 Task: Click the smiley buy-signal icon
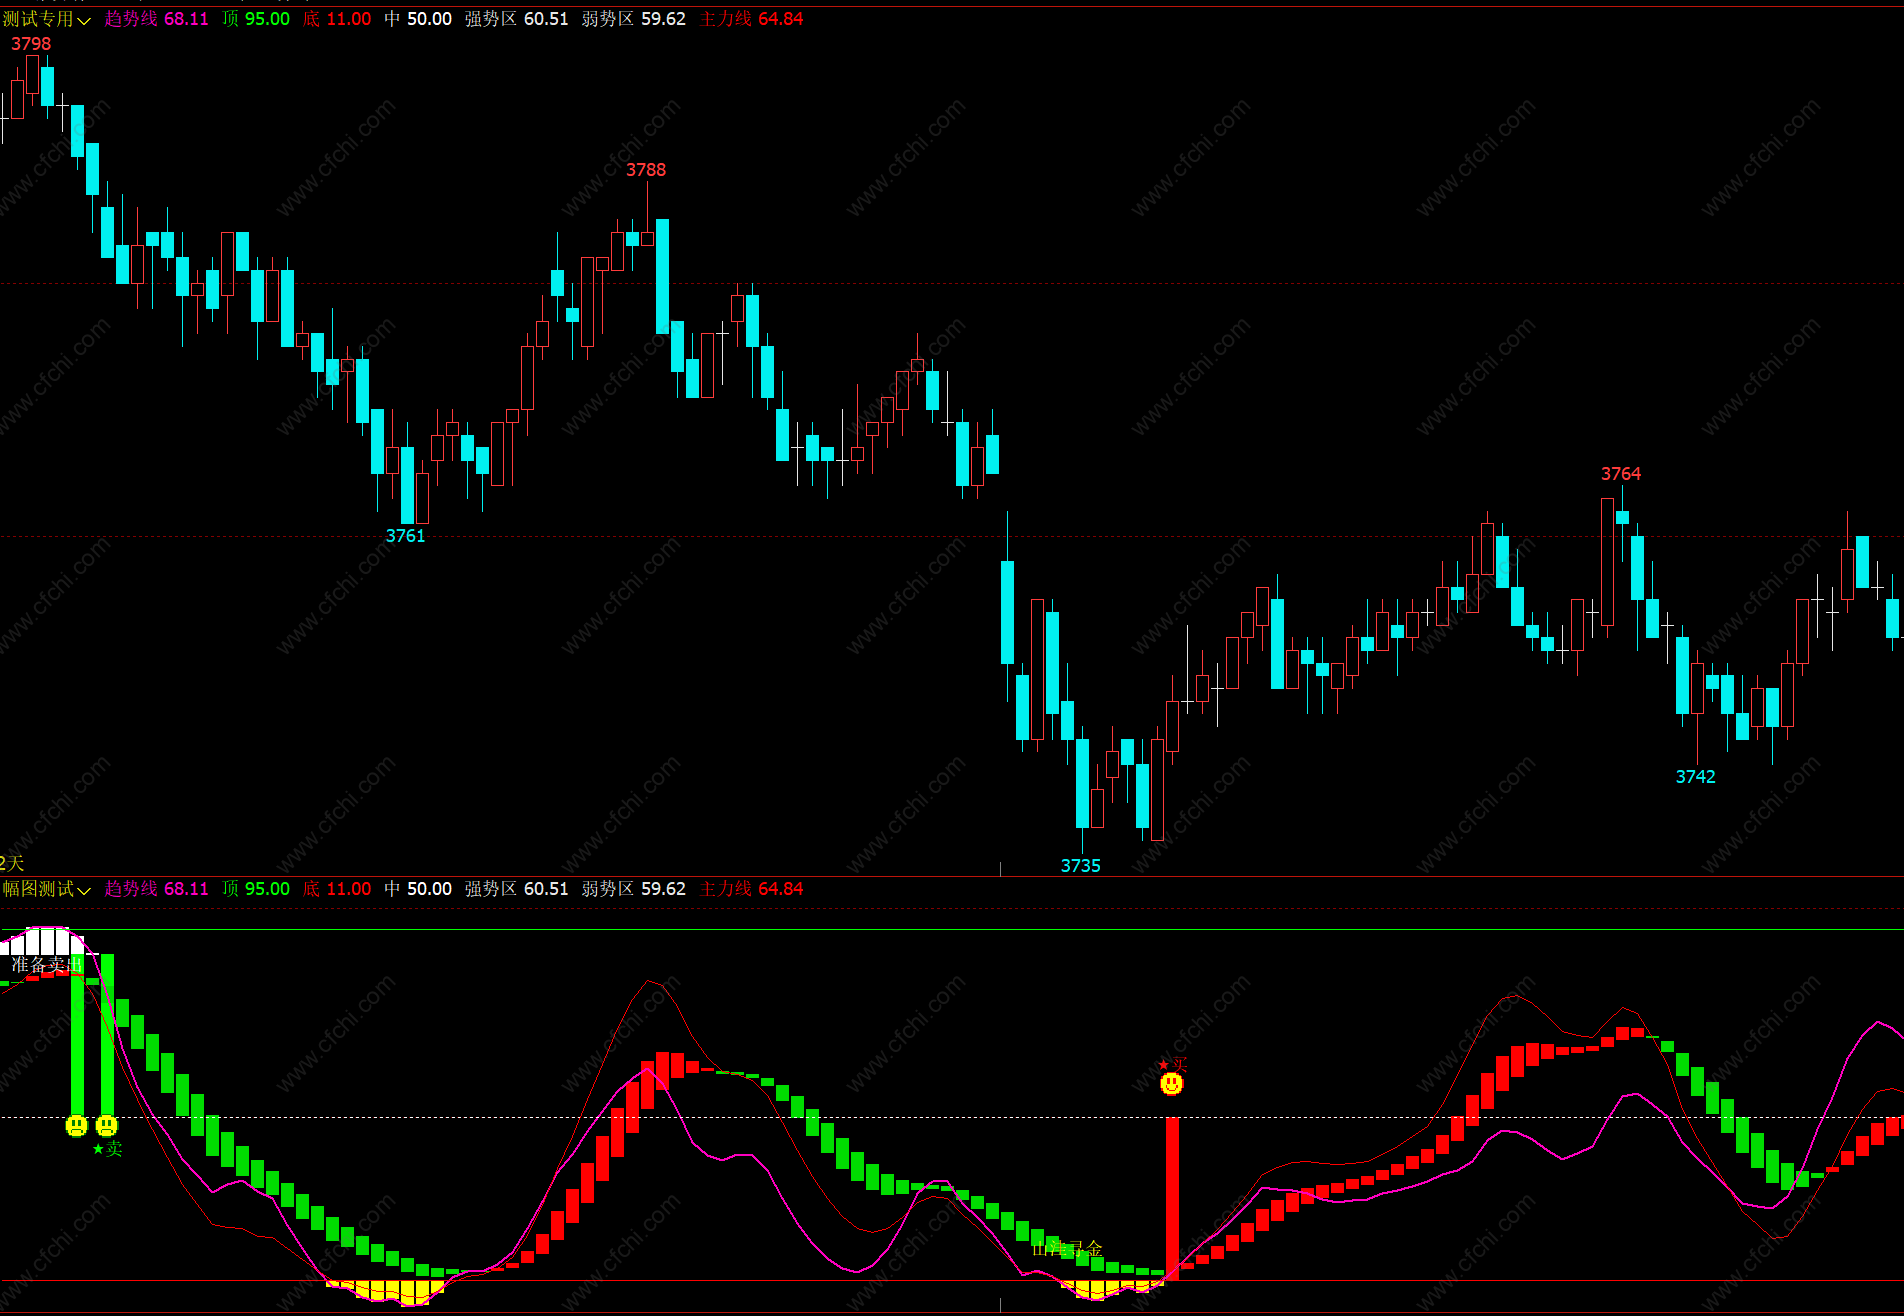click(x=1171, y=1084)
